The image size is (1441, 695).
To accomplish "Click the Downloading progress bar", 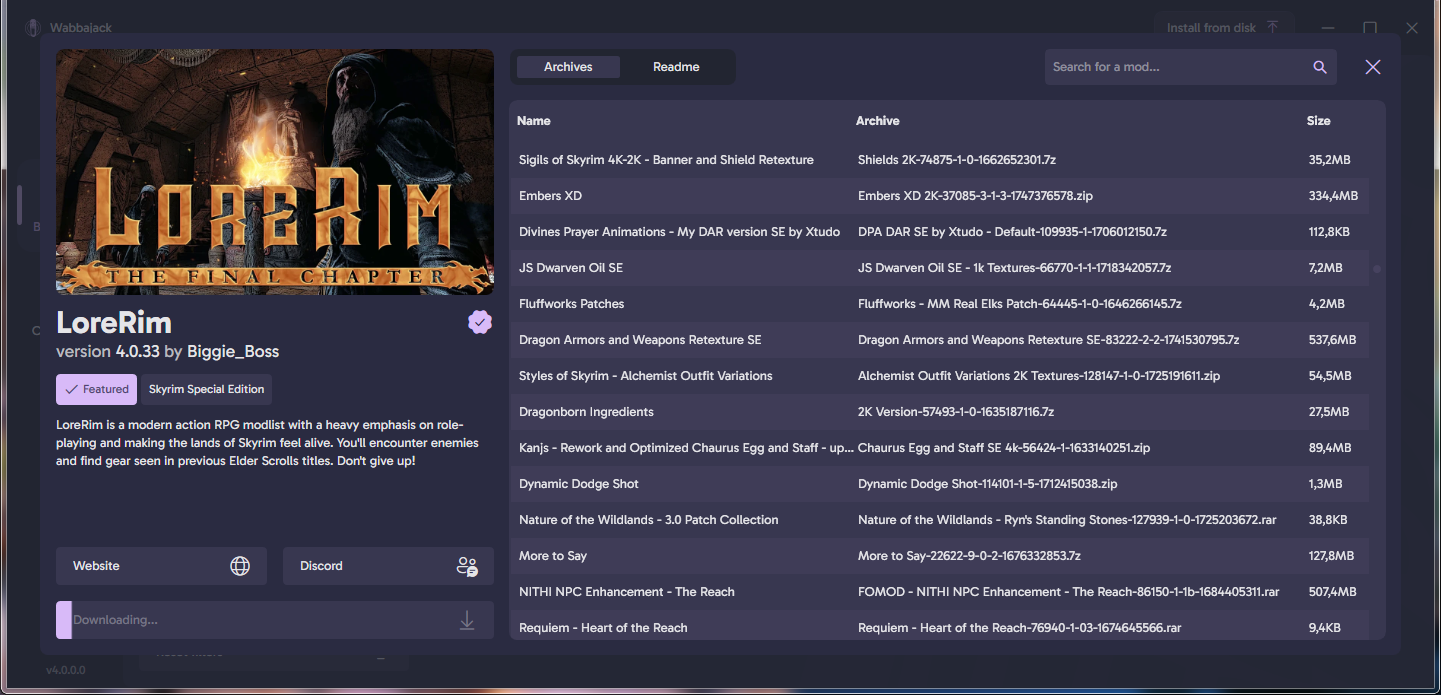I will pyautogui.click(x=275, y=620).
